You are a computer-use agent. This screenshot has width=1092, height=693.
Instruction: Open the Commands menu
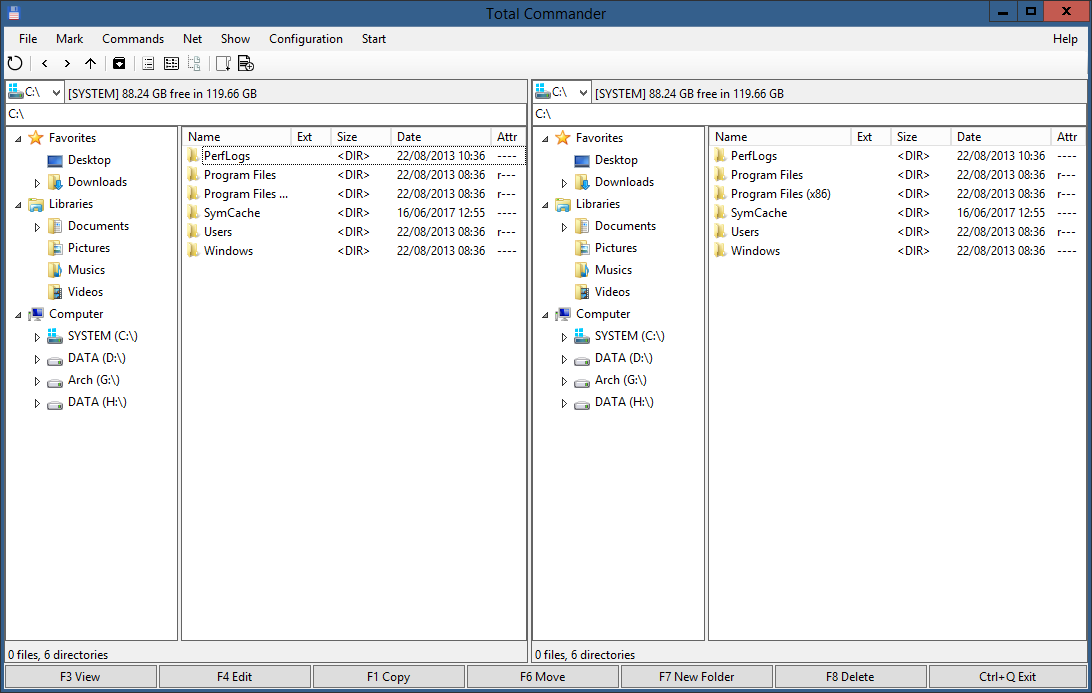(133, 39)
